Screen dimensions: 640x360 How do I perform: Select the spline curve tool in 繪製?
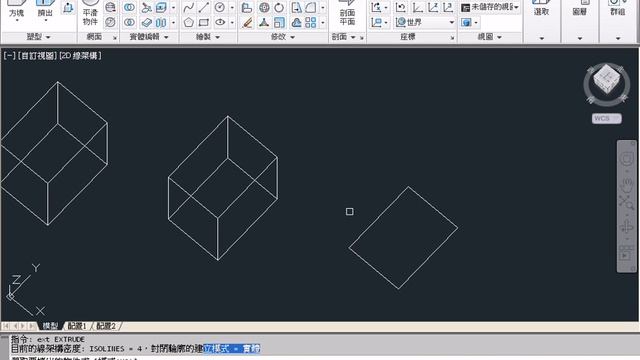point(188,7)
